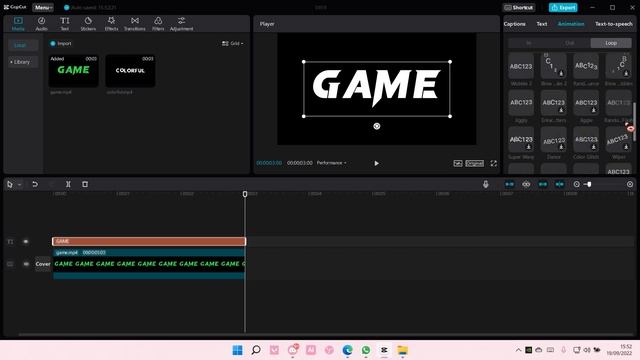Select the Out animation tab
Screen dimensions: 640x360
(570, 43)
